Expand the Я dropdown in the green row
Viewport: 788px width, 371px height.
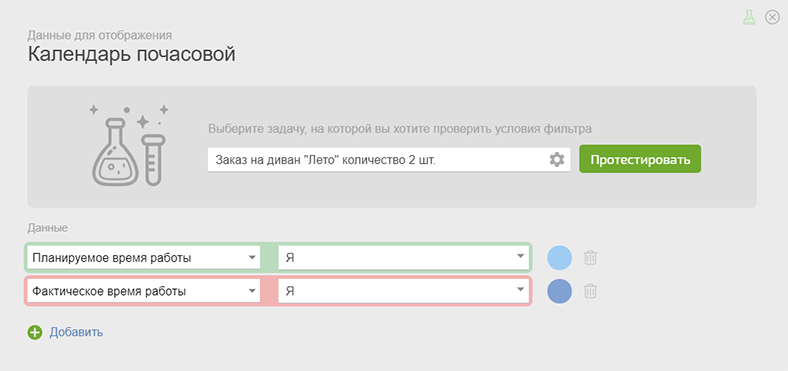[x=404, y=258]
